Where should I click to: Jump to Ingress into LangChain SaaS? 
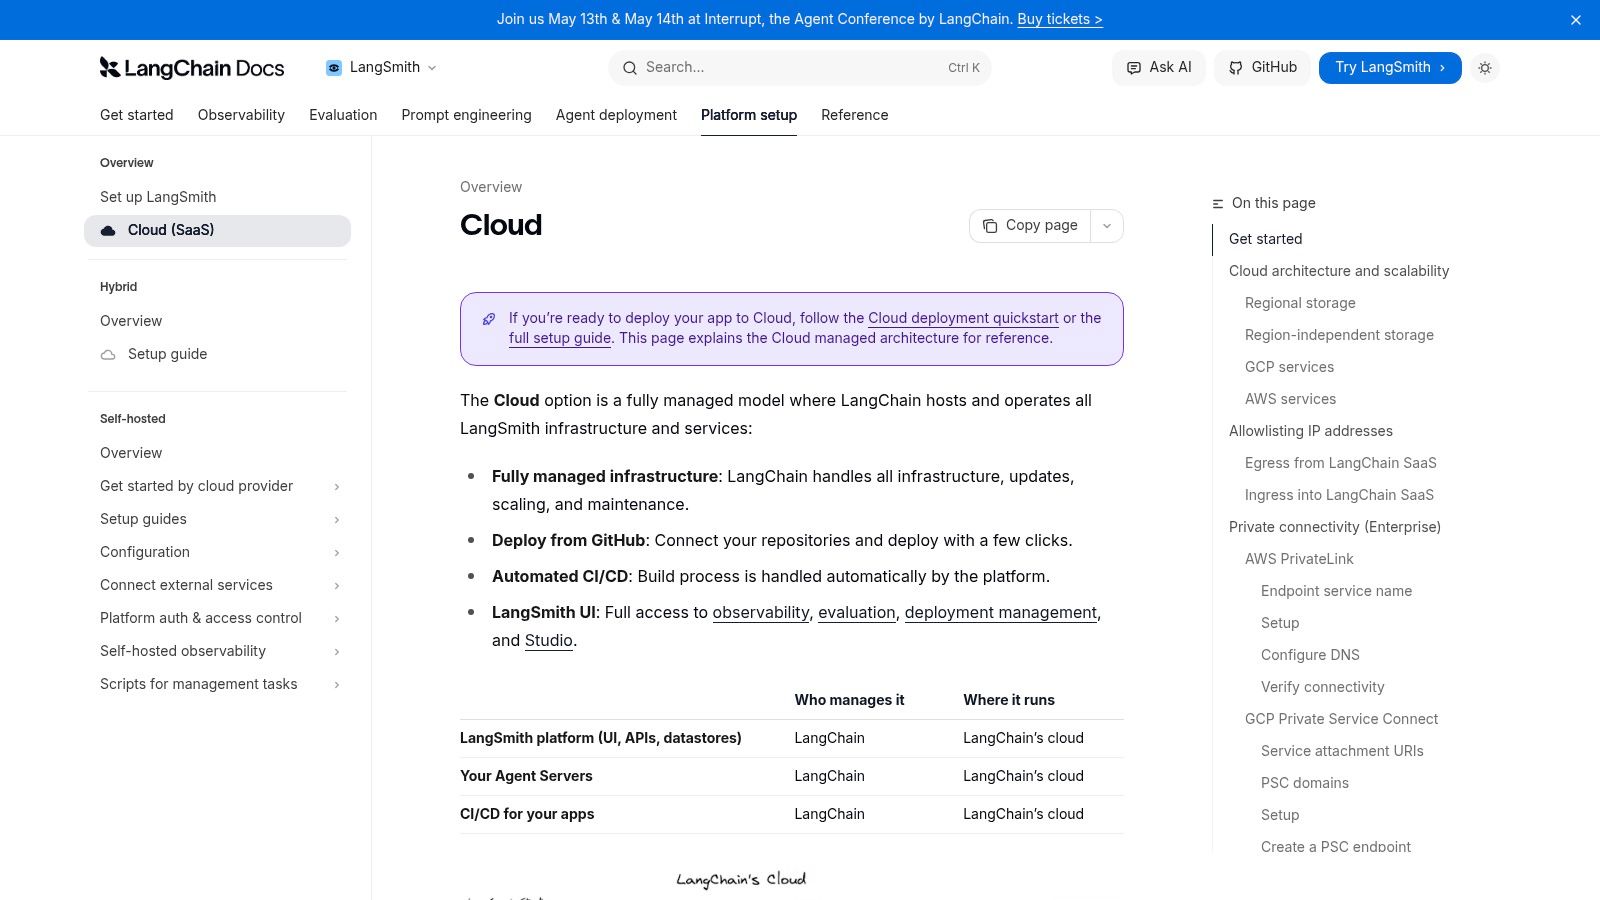tap(1339, 495)
